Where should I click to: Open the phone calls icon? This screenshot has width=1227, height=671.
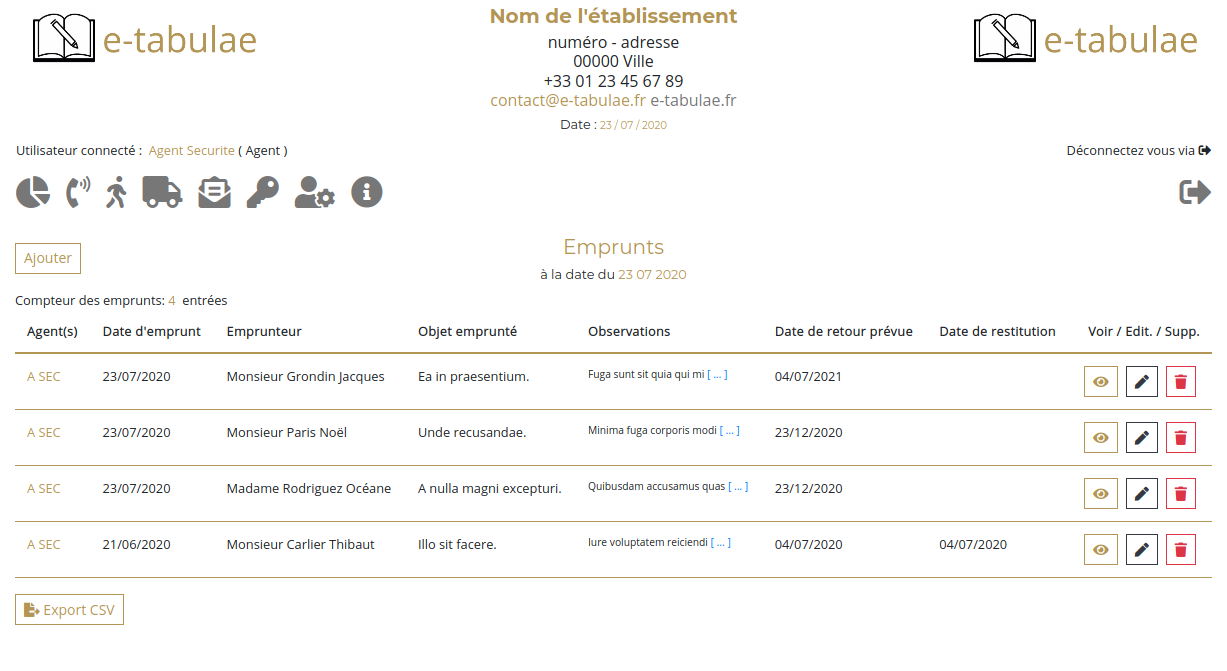77,192
